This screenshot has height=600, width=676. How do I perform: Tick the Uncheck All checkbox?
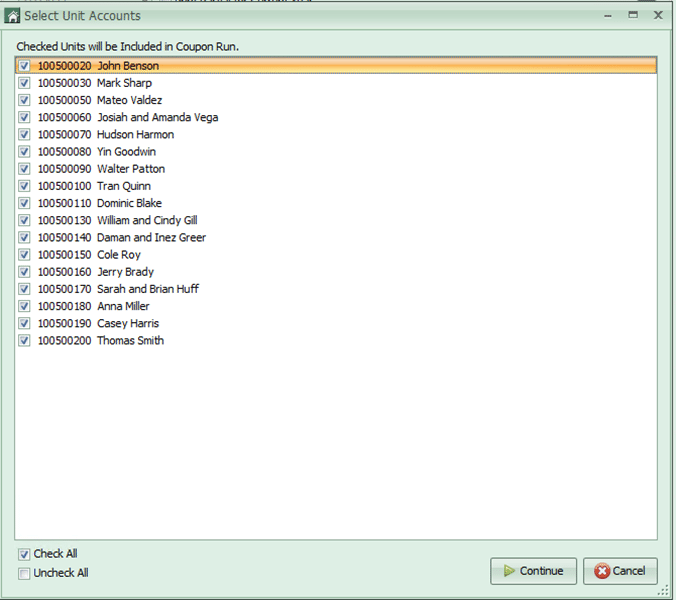[24, 573]
